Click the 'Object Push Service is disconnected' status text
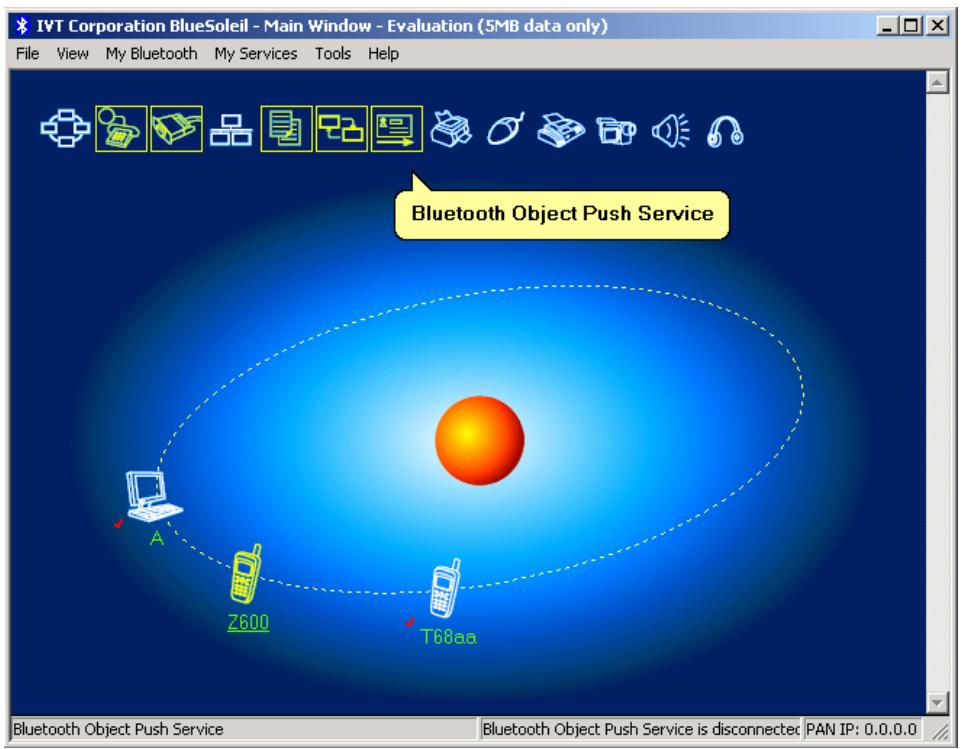 click(x=641, y=729)
